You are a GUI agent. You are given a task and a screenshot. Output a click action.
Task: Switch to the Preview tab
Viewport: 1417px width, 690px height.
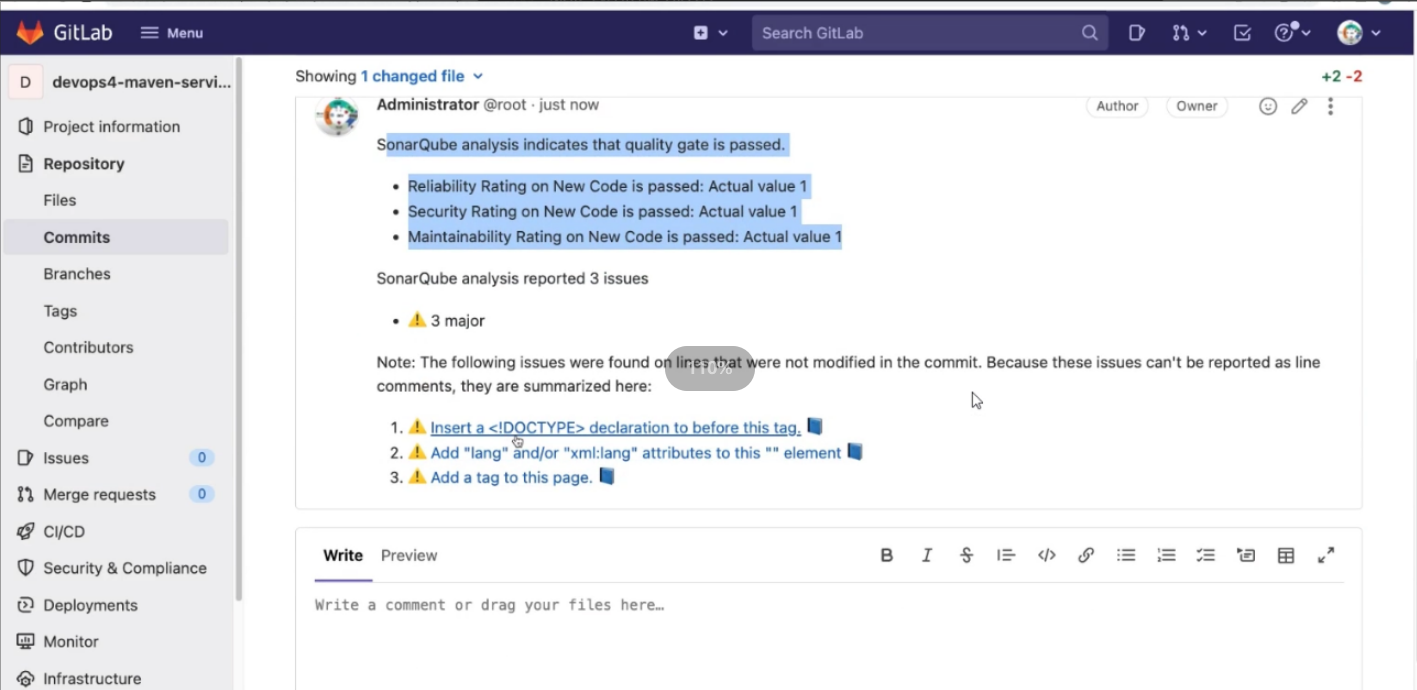(409, 555)
